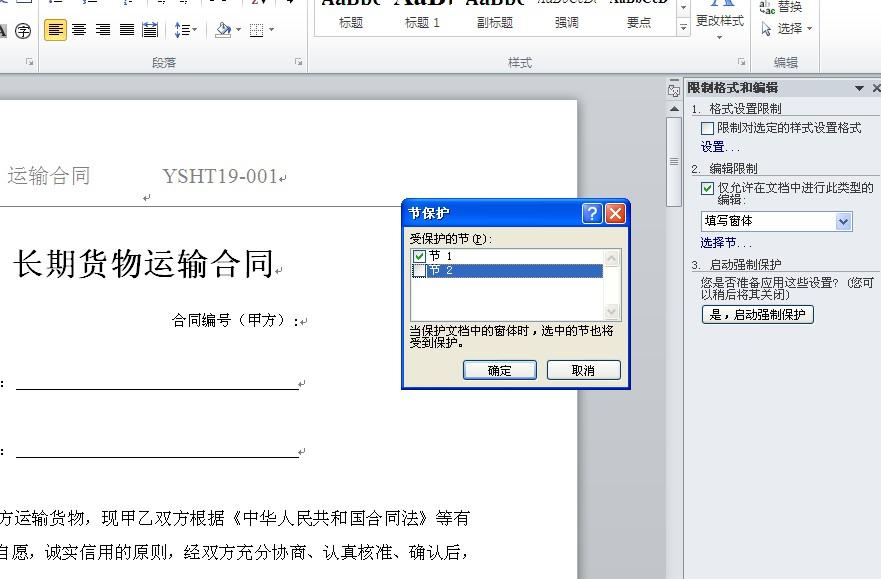
Task: Click the vertical scrollbar thumb of the document
Action: pos(674,162)
